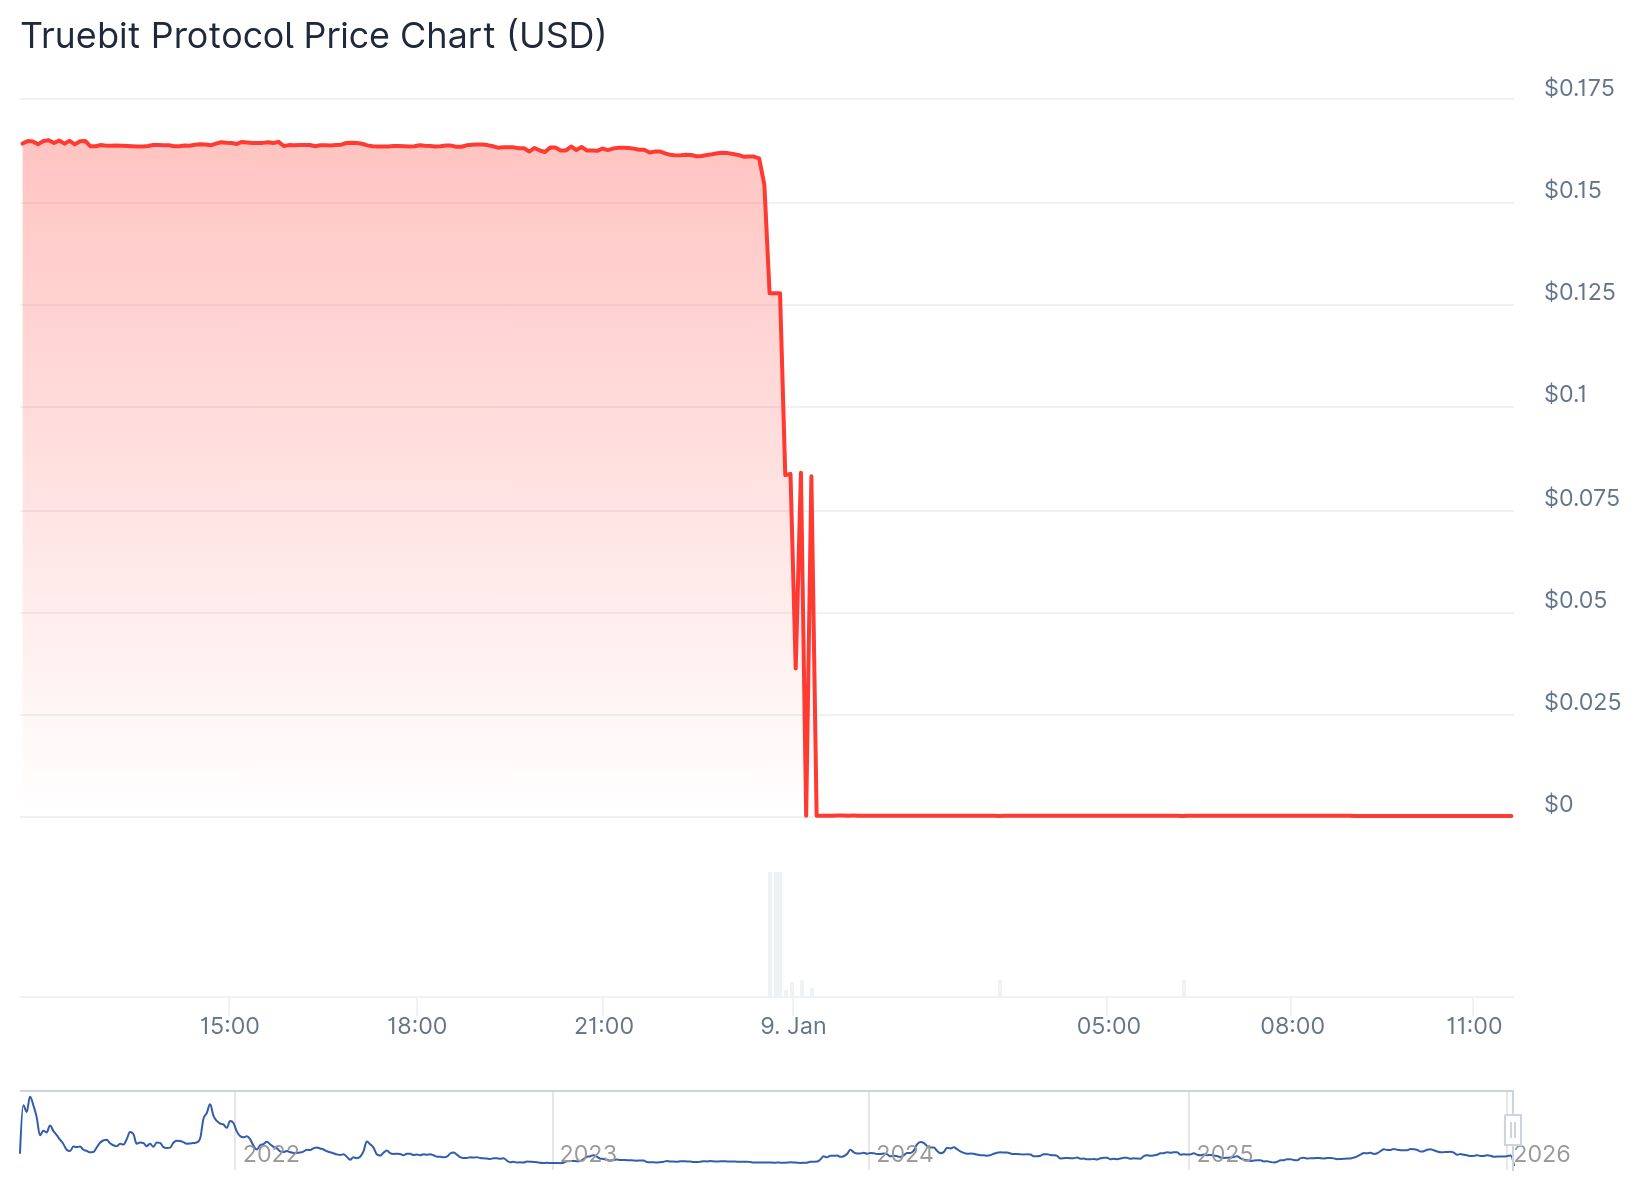Click the $0.125 price axis label

click(1579, 292)
